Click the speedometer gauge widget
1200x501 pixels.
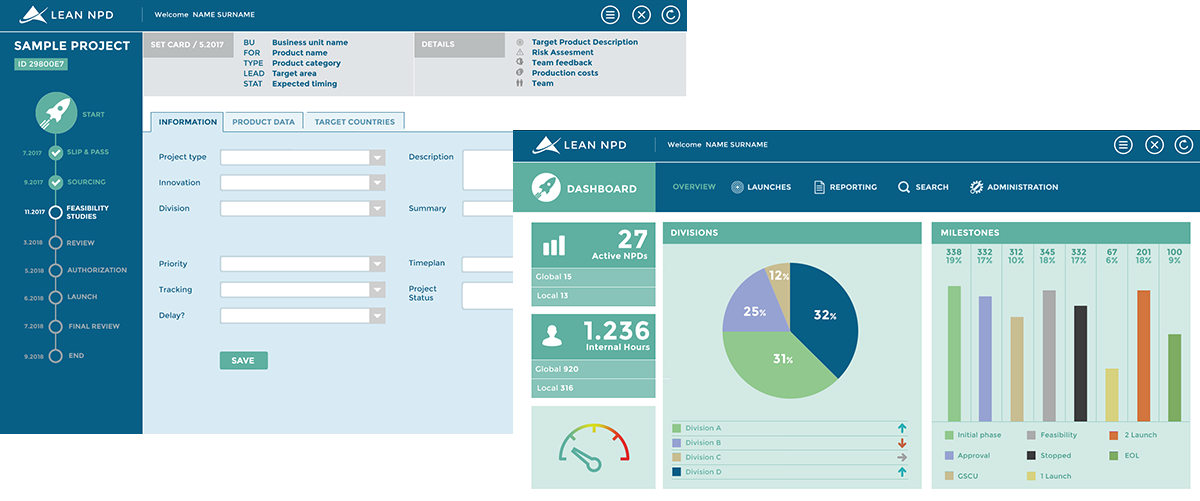pyautogui.click(x=594, y=446)
